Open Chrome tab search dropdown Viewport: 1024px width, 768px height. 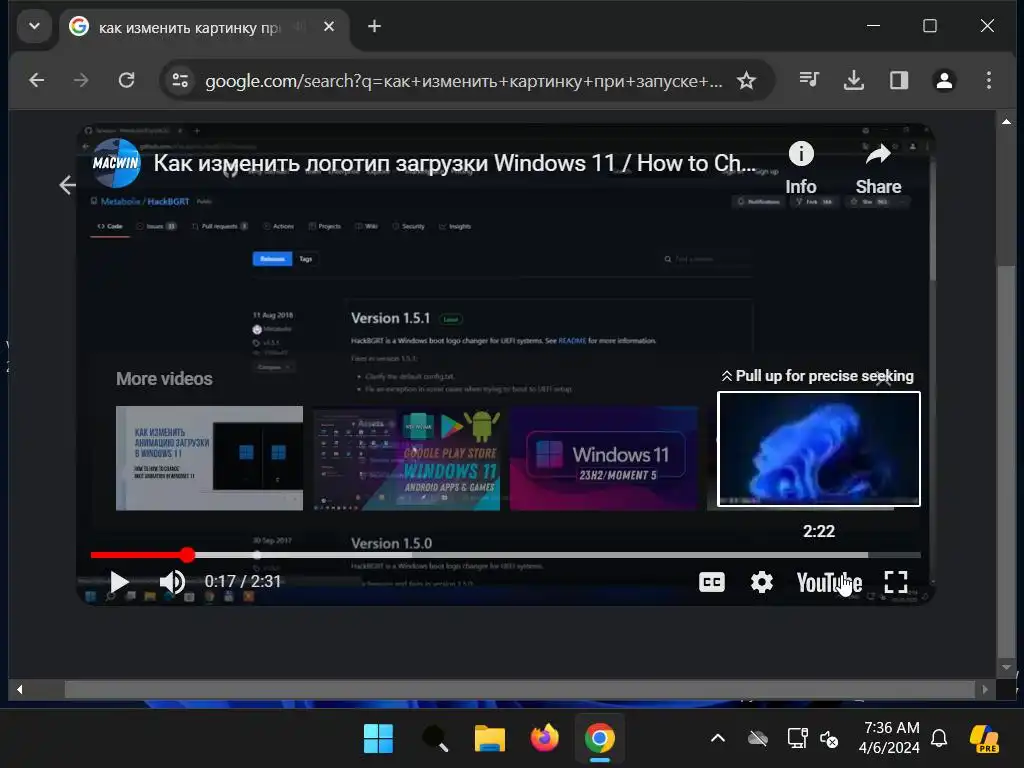click(x=35, y=27)
